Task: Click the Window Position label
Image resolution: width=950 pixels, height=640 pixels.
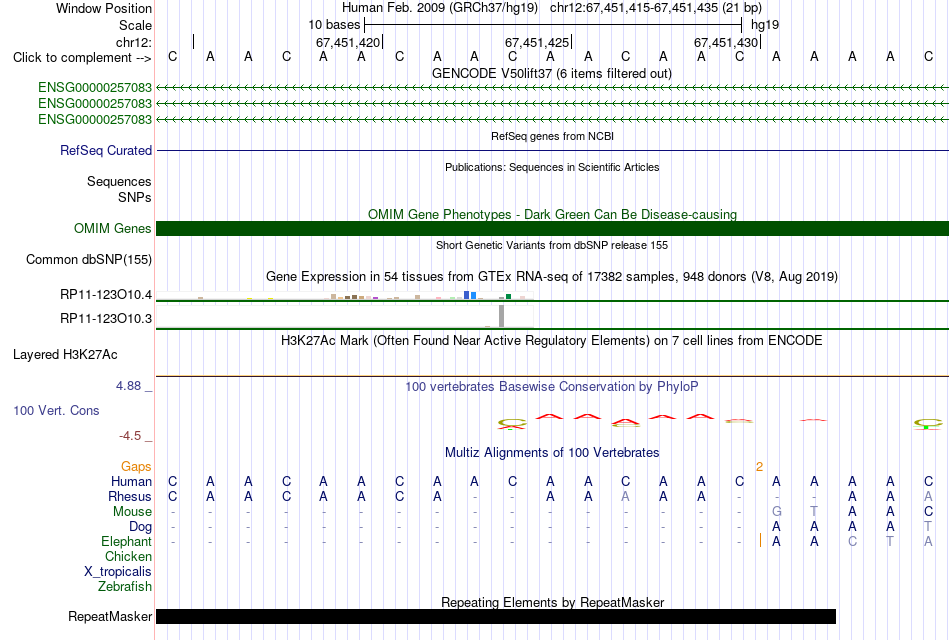Action: pyautogui.click(x=104, y=8)
